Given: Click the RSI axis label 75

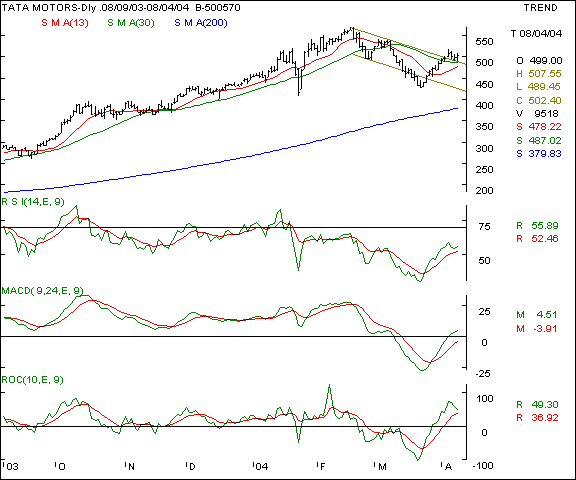Looking at the screenshot, I should tap(484, 227).
